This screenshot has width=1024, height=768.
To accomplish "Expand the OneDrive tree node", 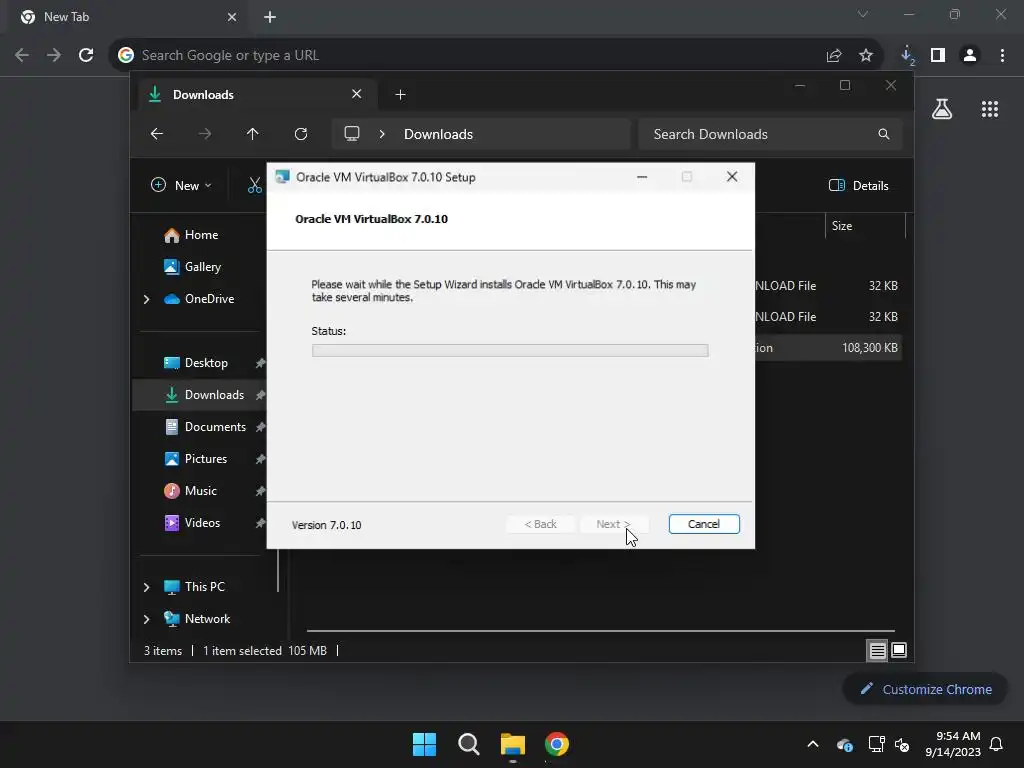I will [146, 299].
